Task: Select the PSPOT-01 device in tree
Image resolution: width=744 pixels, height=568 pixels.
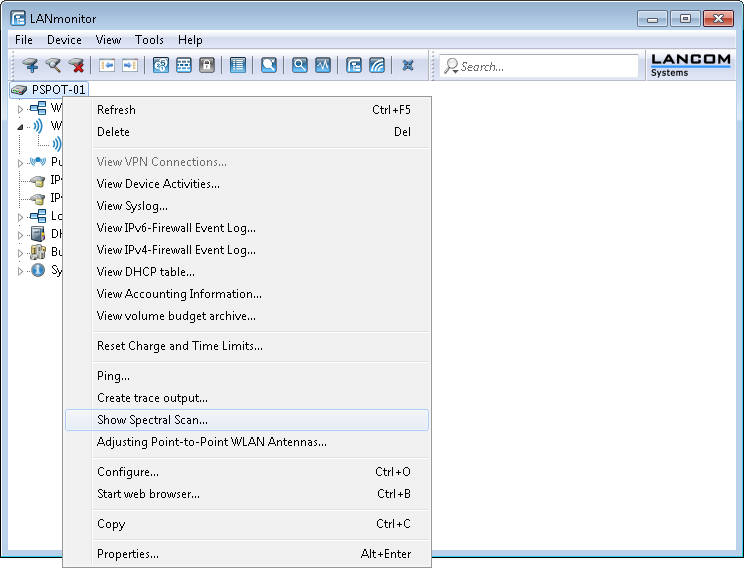Action: (x=58, y=89)
